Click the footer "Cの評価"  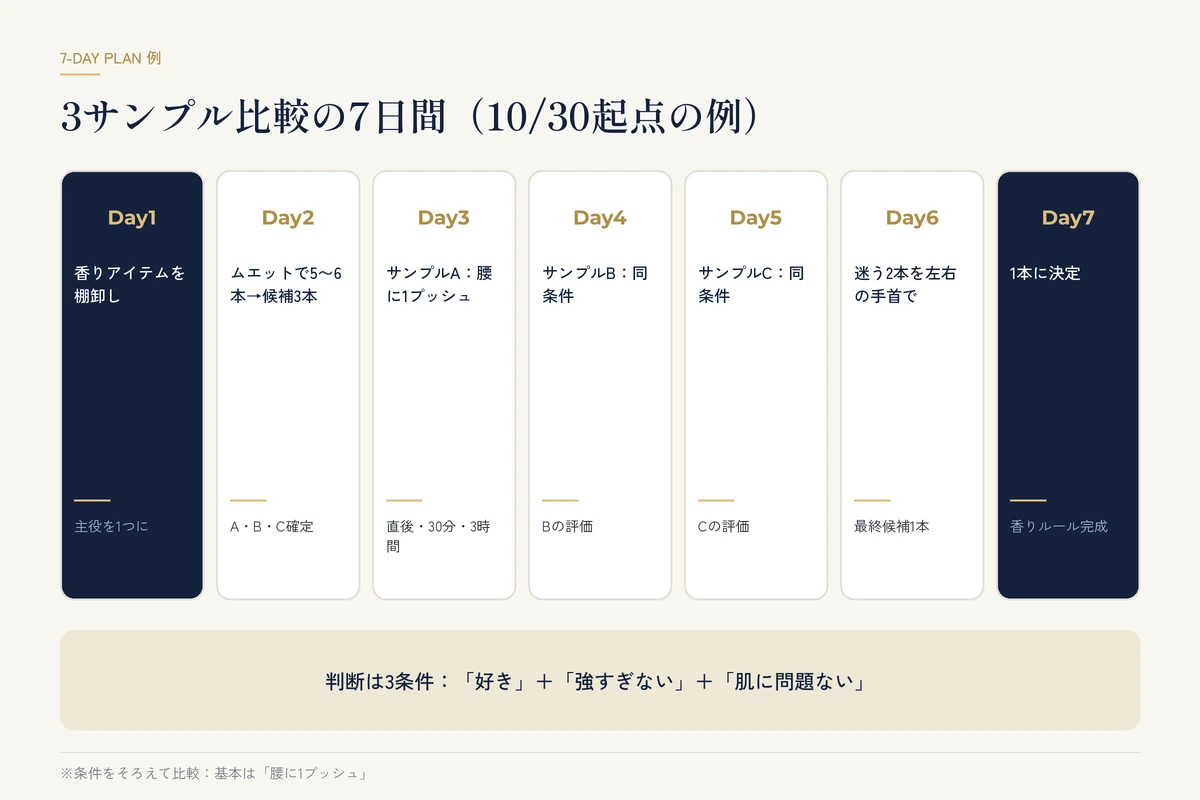pos(723,526)
